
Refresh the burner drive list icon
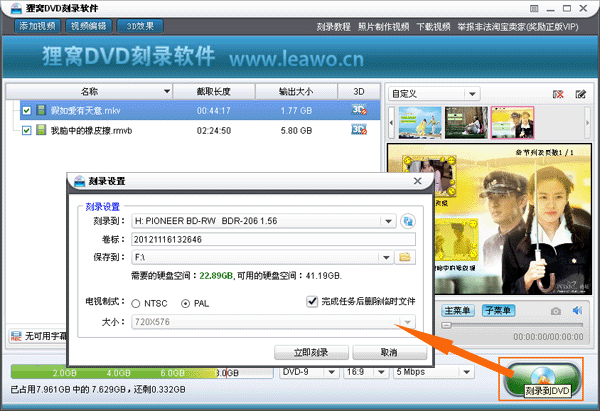(408, 221)
